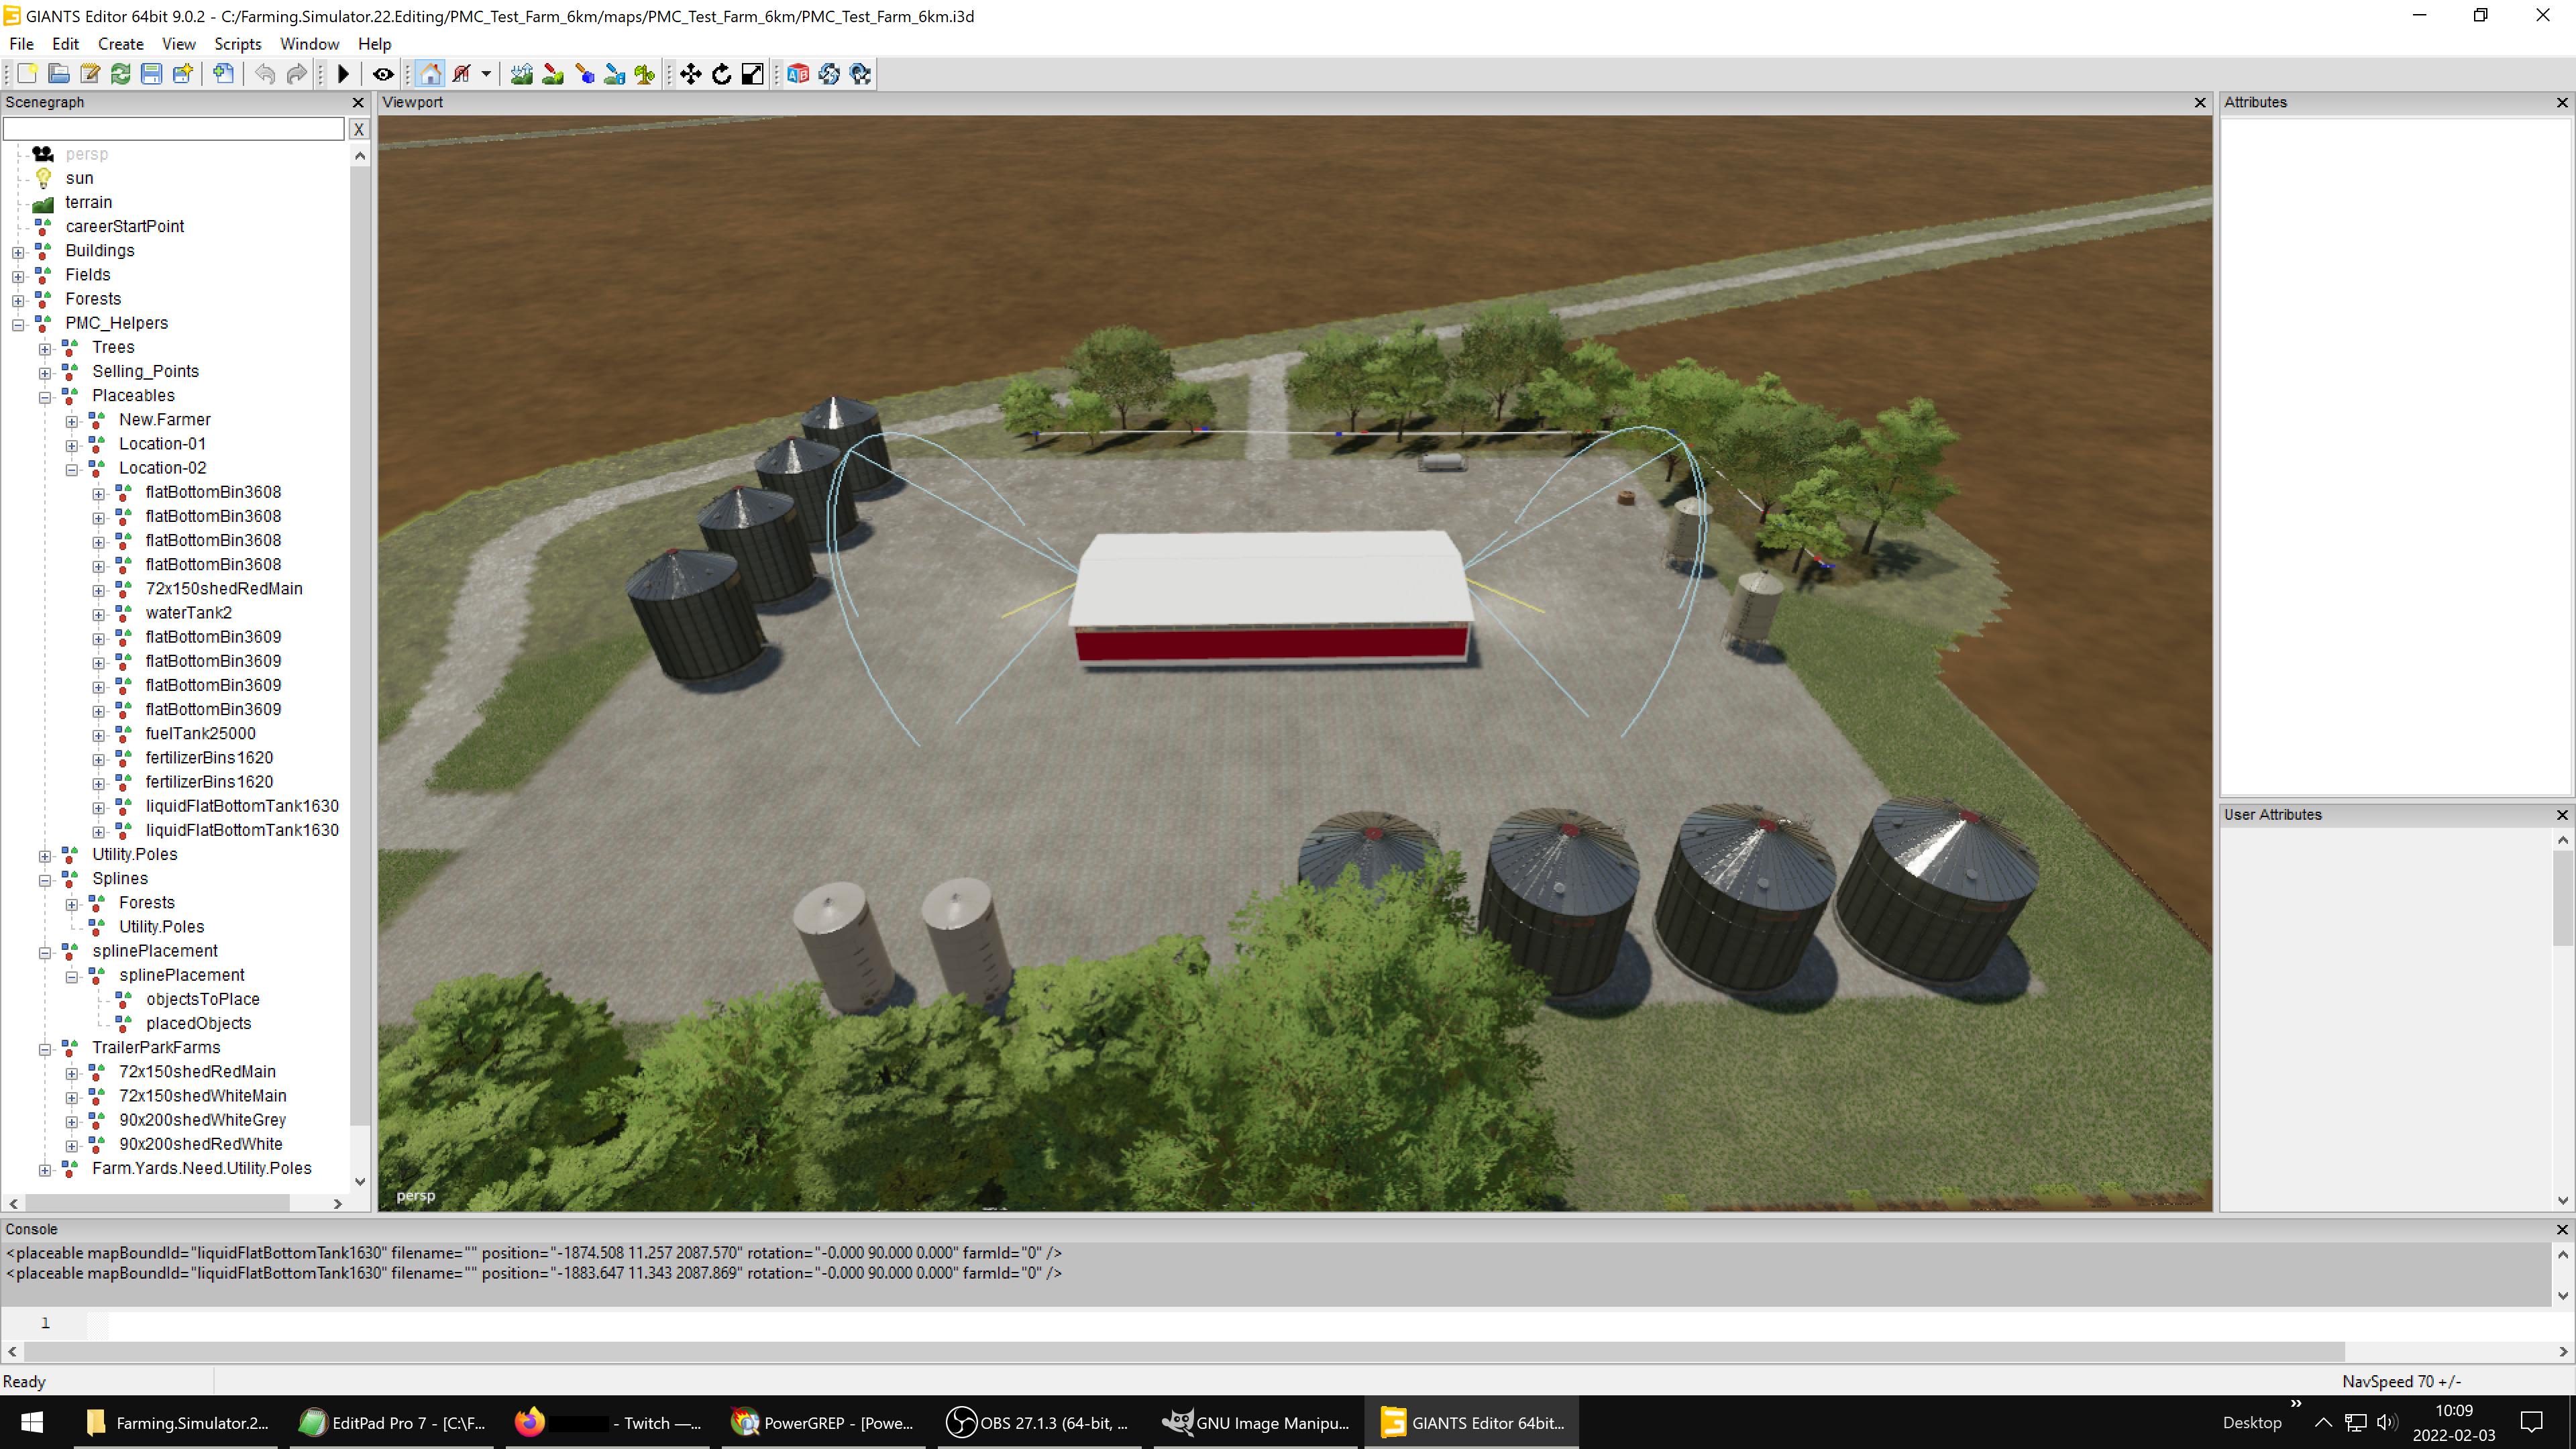
Task: Select the scale tool
Action: coord(753,74)
